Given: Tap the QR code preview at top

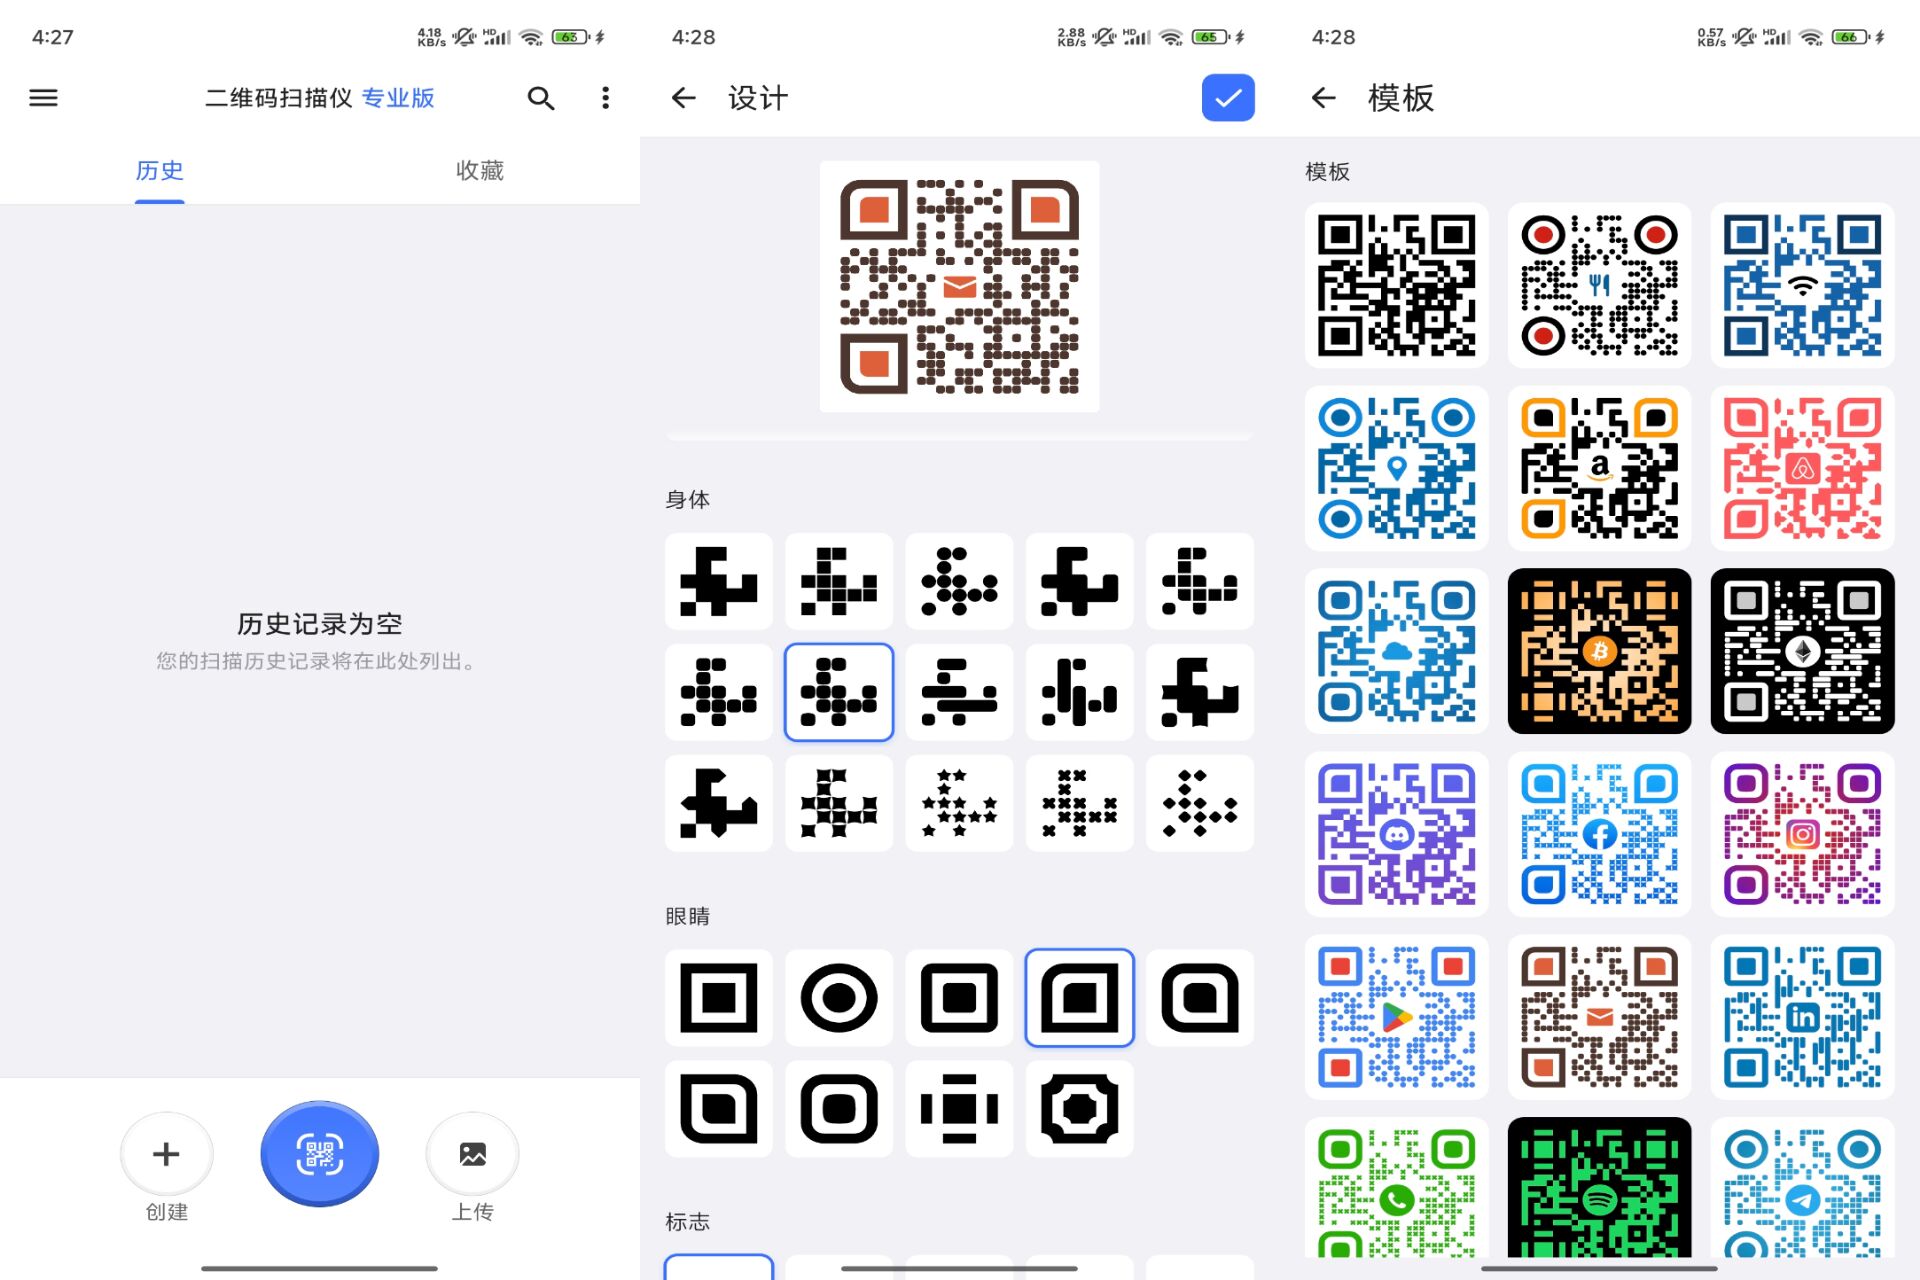Looking at the screenshot, I should pyautogui.click(x=958, y=285).
